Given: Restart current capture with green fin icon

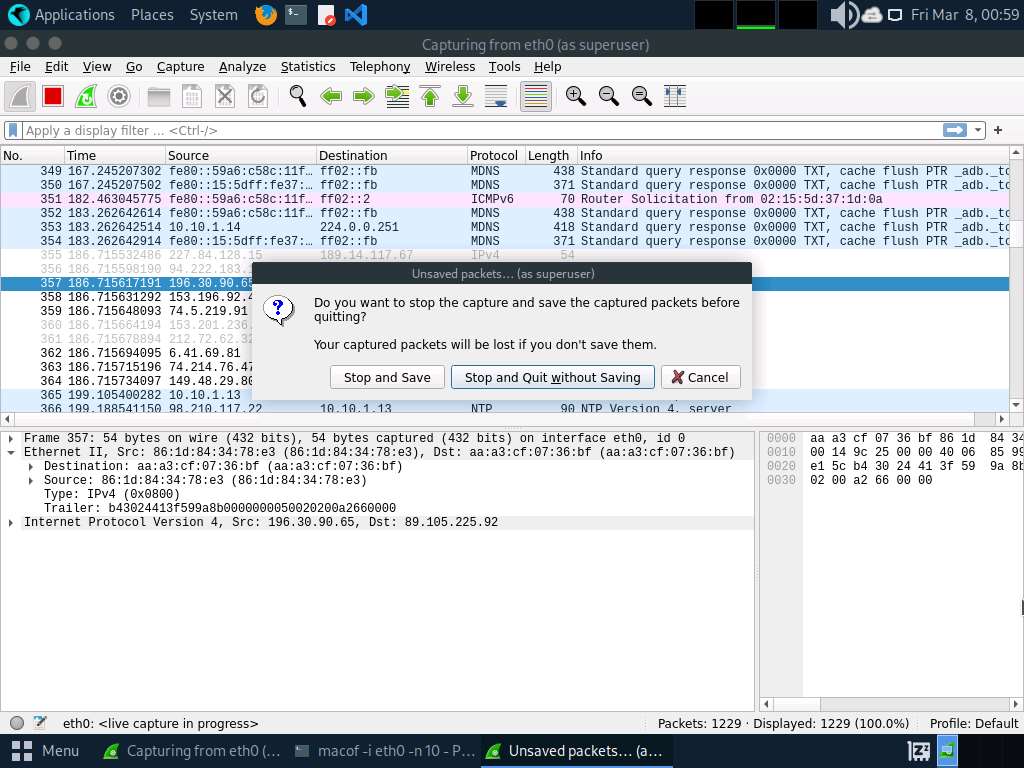Looking at the screenshot, I should point(86,97).
